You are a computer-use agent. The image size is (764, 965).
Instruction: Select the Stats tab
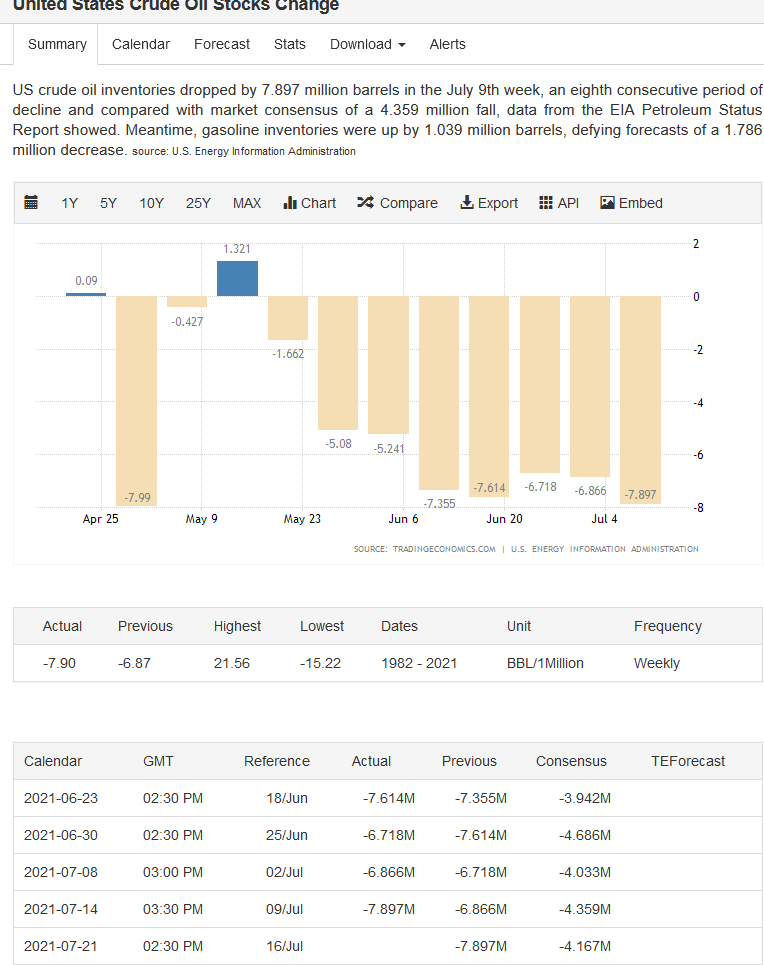290,44
